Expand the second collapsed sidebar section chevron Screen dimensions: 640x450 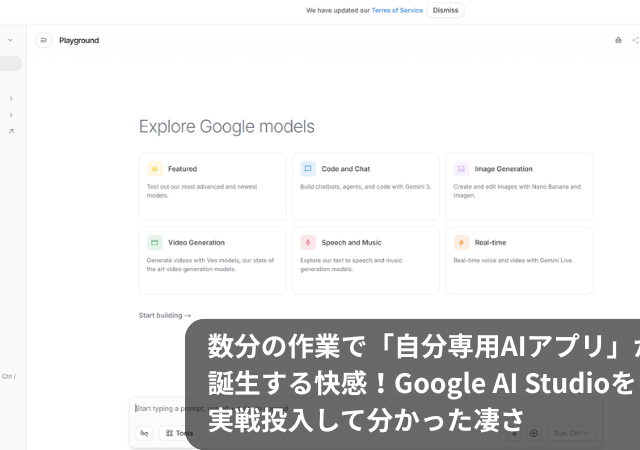(10, 115)
